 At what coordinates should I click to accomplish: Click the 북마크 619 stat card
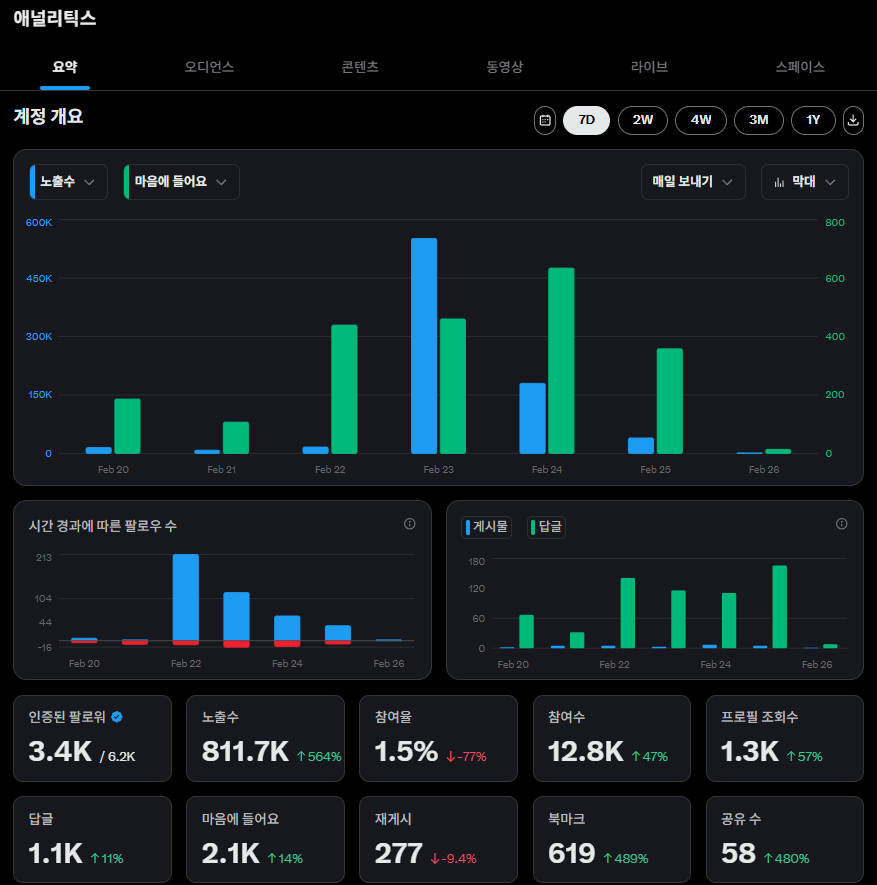612,839
